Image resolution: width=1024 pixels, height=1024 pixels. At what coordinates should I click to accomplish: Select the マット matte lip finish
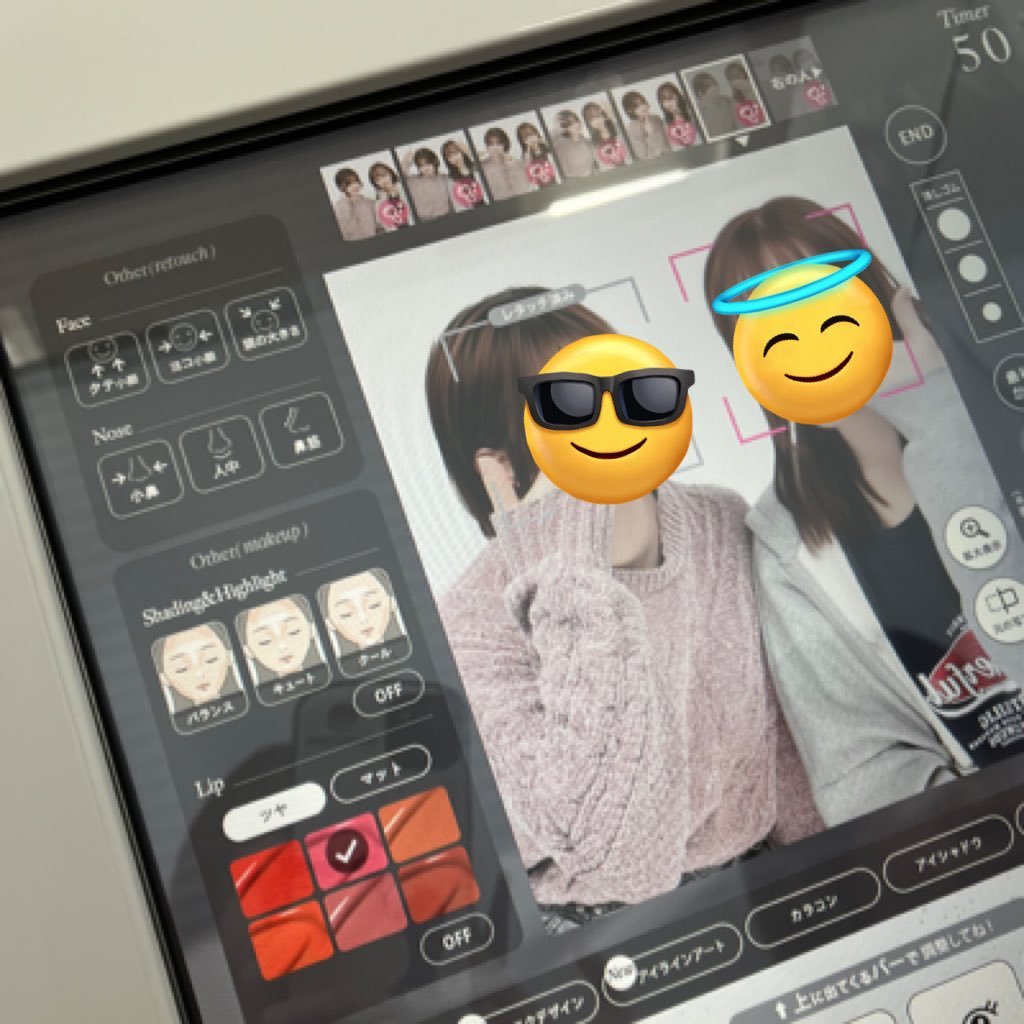coord(381,773)
